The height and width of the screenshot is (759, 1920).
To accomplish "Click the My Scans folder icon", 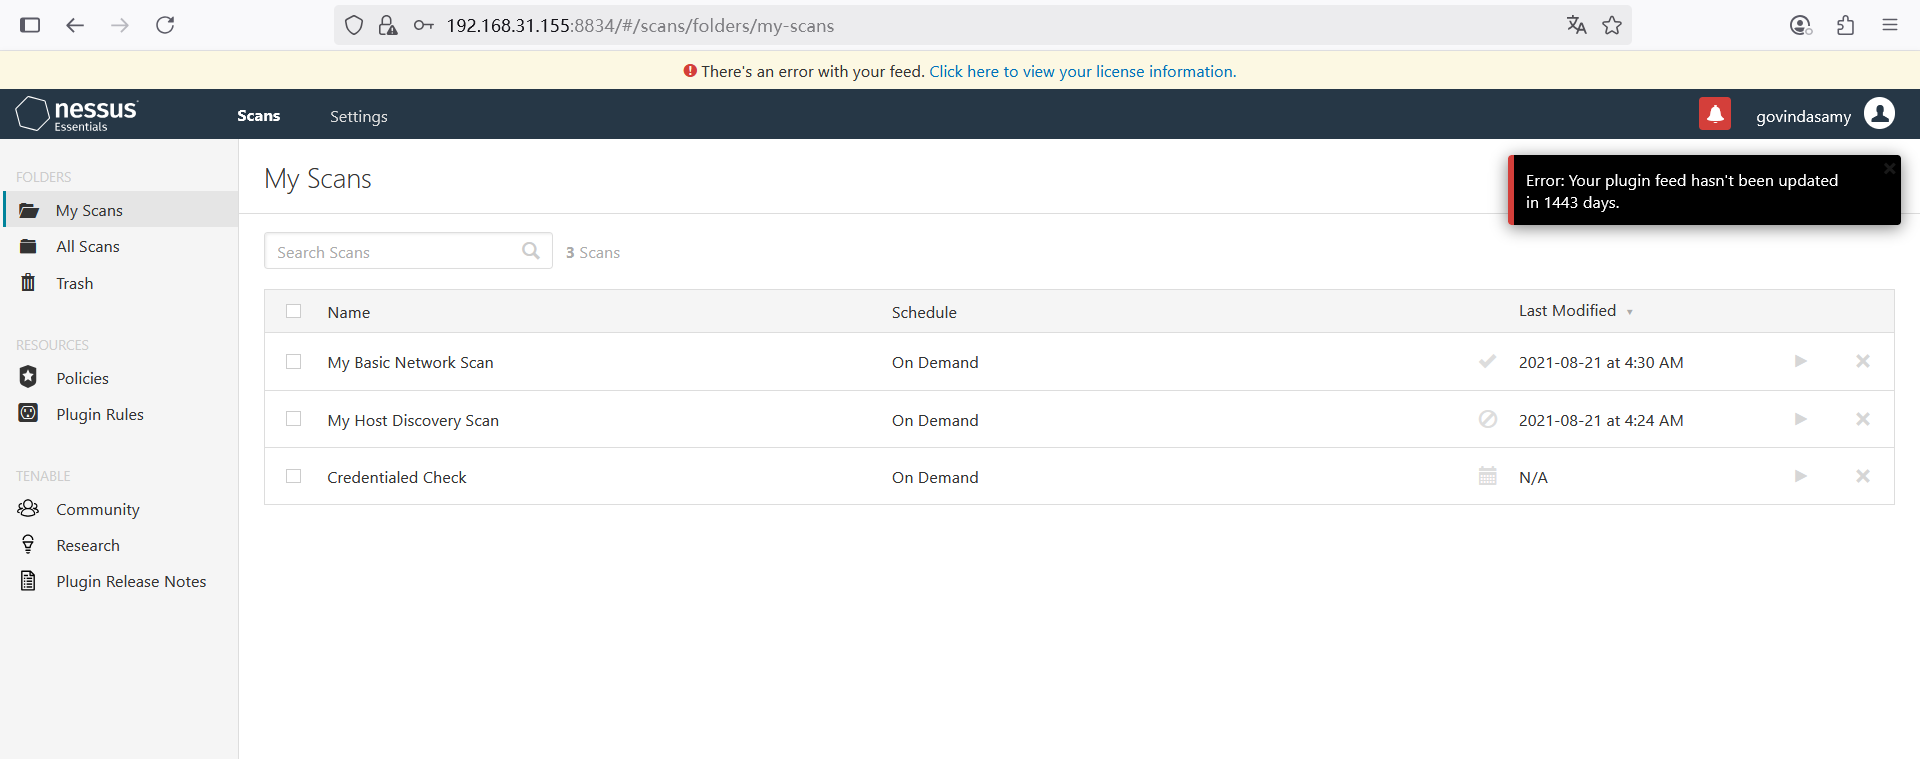I will tap(29, 210).
